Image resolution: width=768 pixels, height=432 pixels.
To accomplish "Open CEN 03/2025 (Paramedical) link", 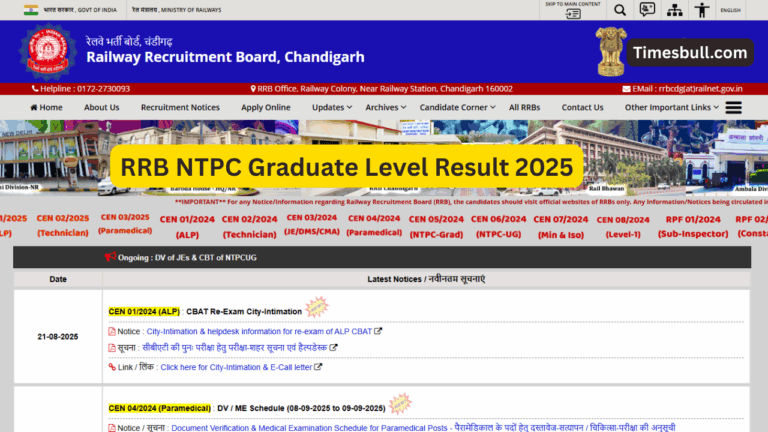I will coord(125,224).
